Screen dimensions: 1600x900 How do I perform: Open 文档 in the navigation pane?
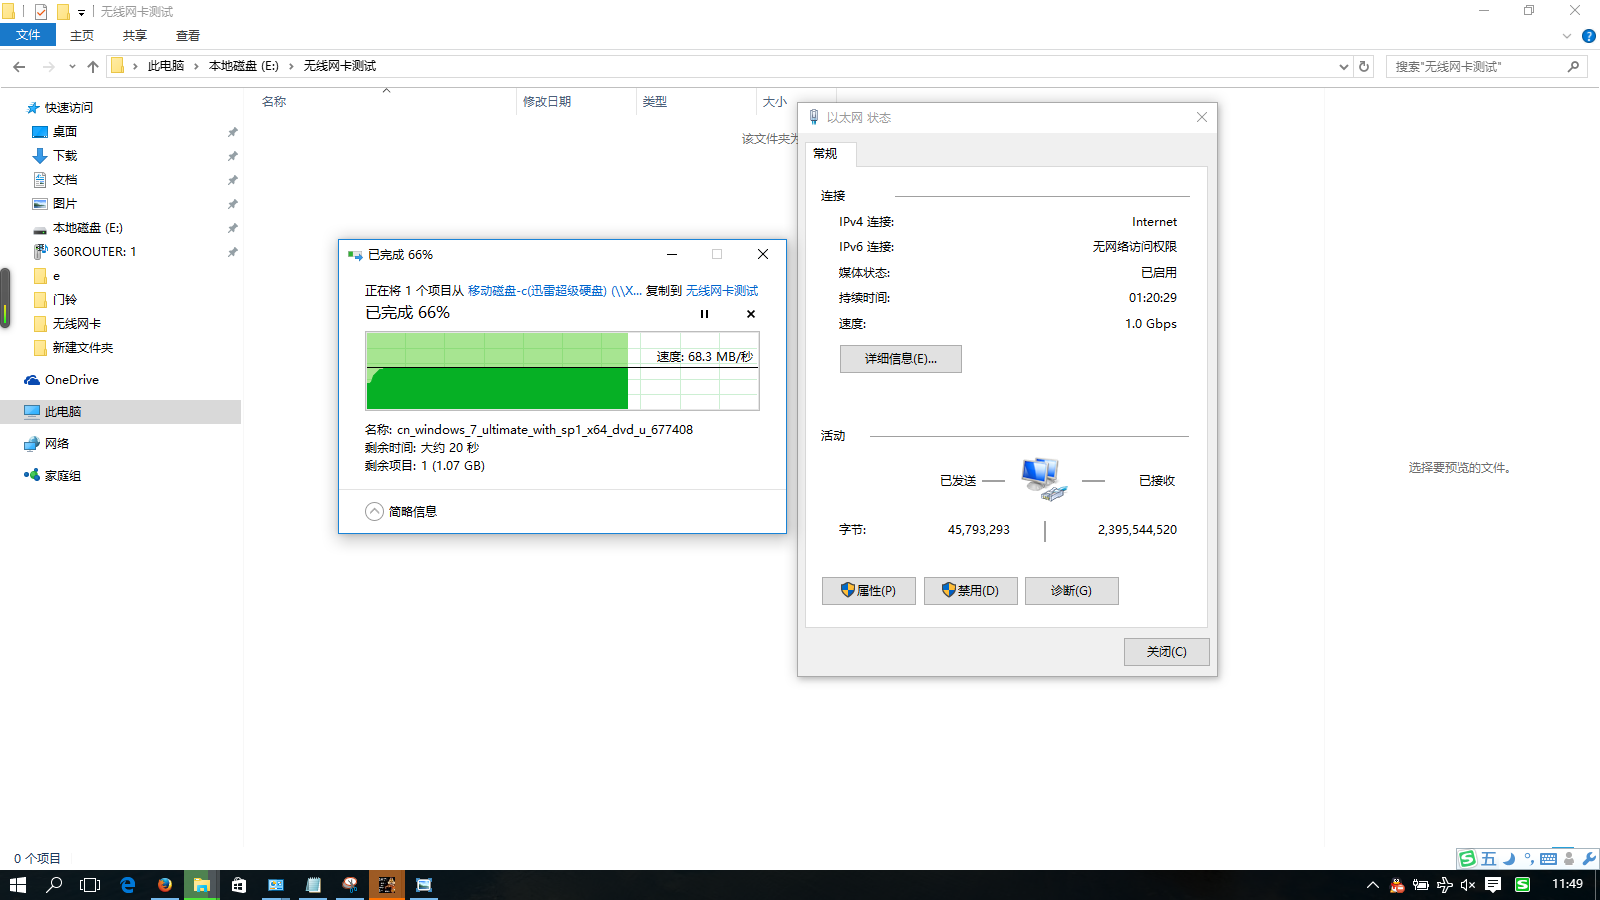65,180
